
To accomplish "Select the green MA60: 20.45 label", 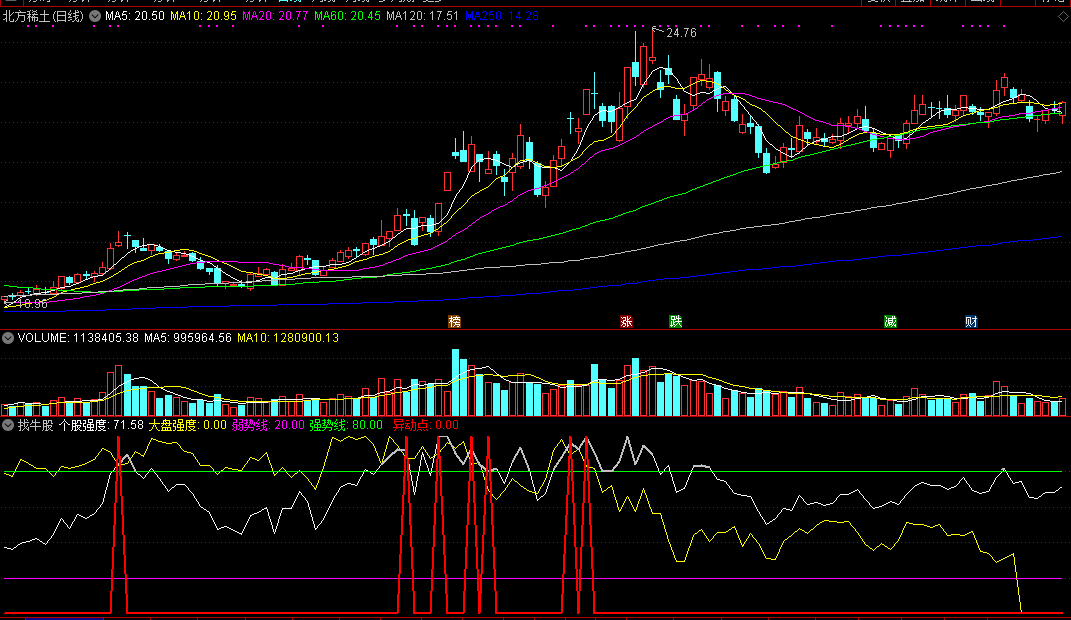I will (347, 16).
